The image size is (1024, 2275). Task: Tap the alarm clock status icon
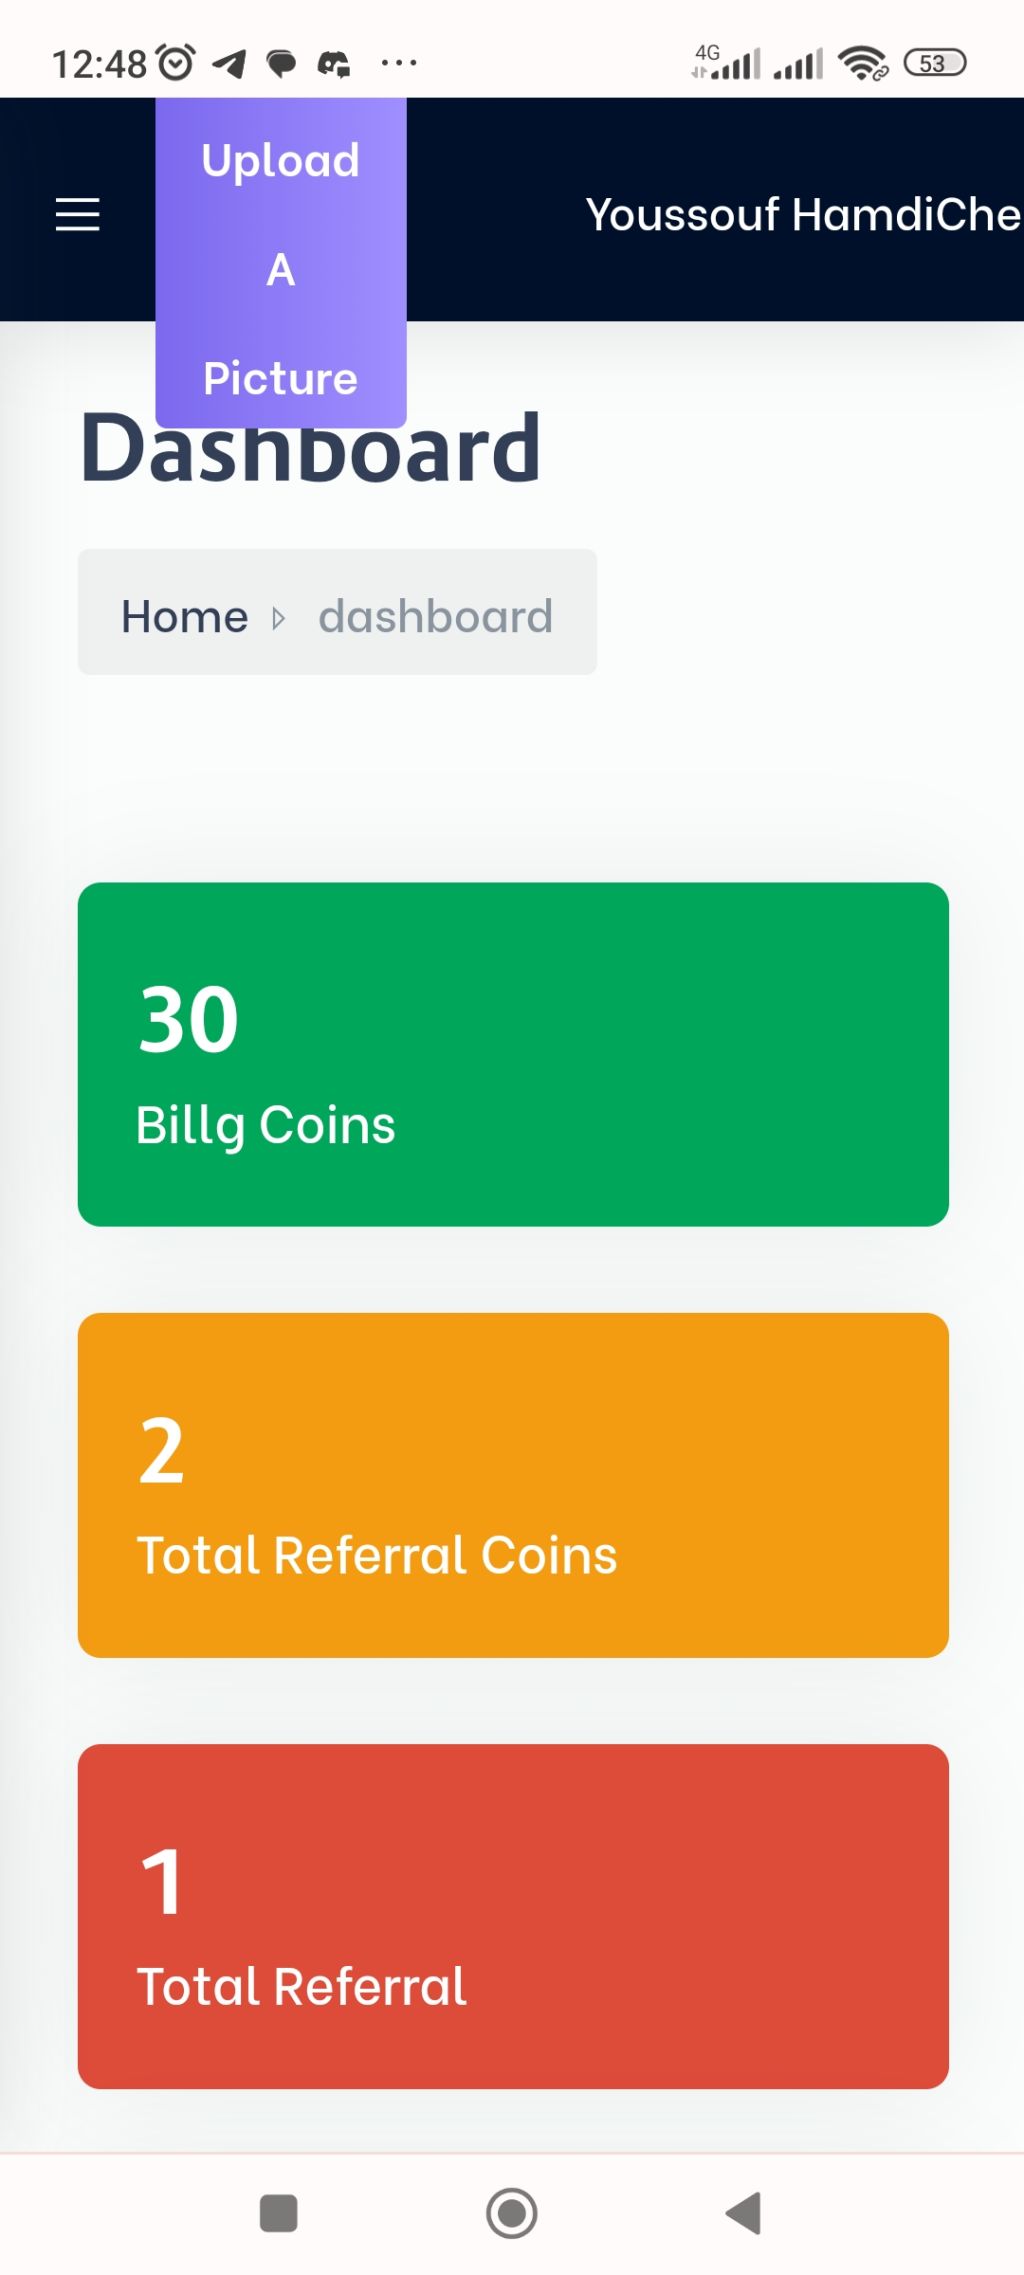point(177,63)
